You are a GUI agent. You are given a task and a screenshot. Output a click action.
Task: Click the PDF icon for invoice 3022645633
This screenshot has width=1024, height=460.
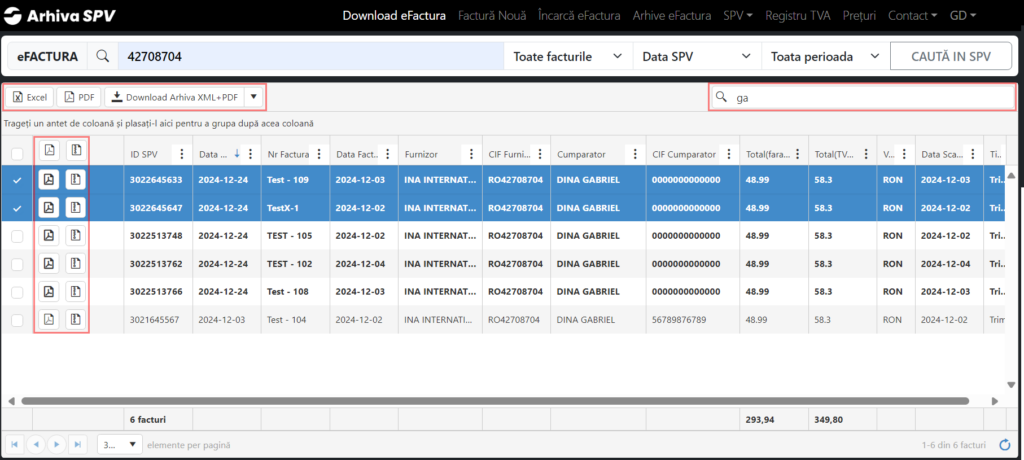tap(48, 180)
